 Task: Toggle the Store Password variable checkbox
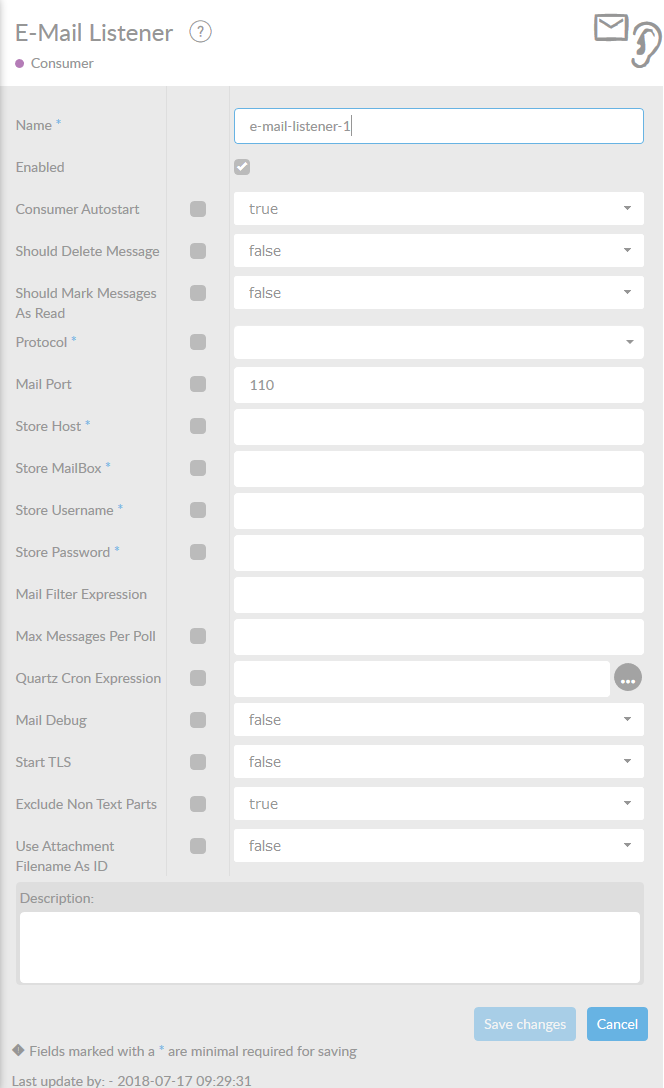[198, 552]
